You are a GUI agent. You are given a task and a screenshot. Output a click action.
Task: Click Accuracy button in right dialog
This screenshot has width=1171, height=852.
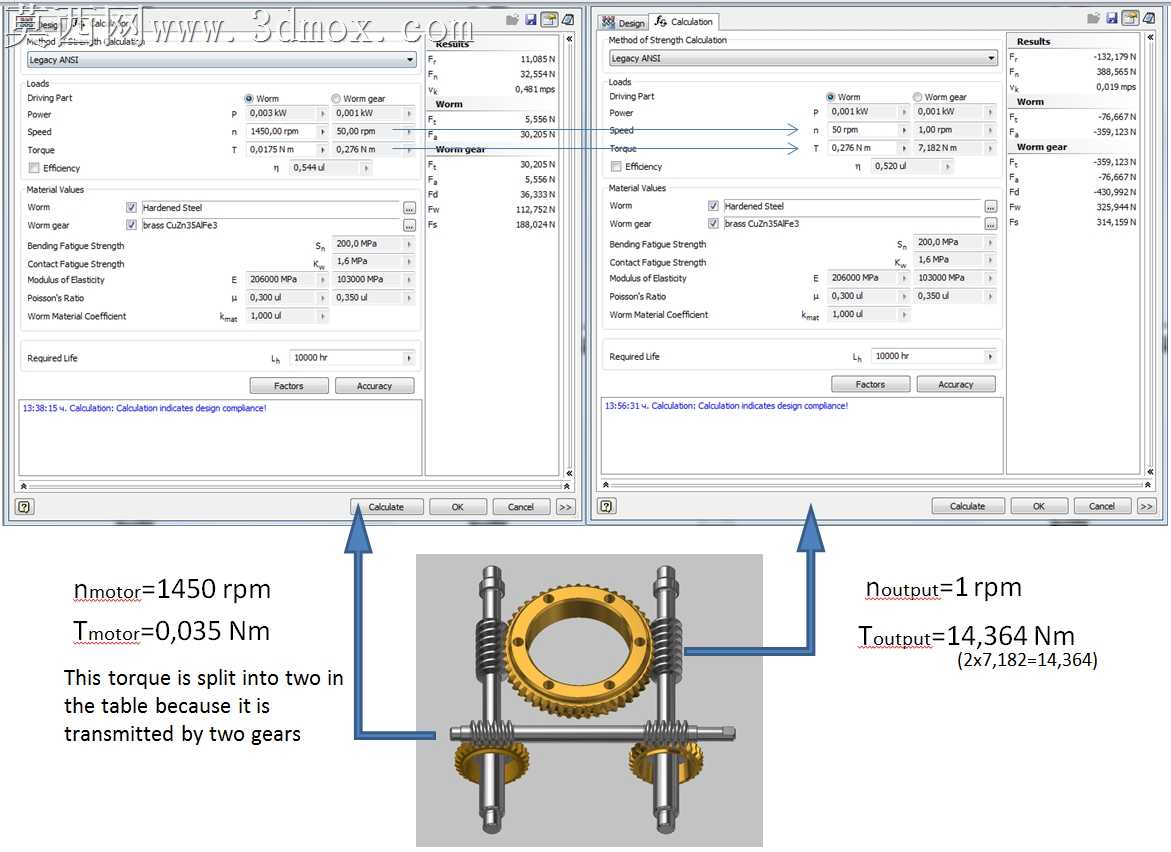pyautogui.click(x=956, y=385)
